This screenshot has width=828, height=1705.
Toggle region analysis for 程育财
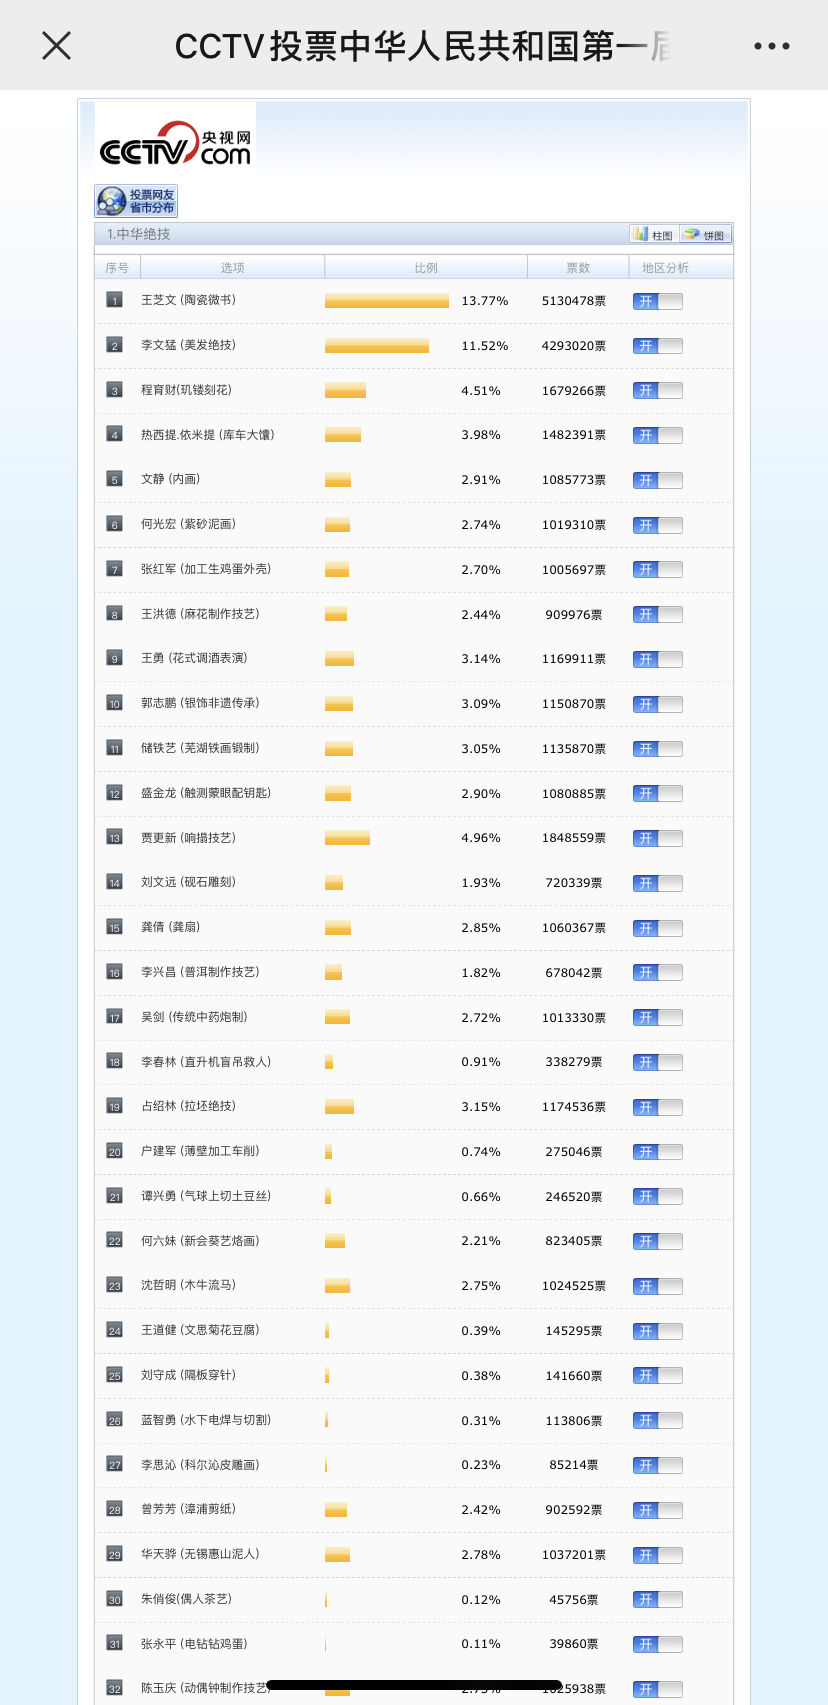click(x=658, y=391)
